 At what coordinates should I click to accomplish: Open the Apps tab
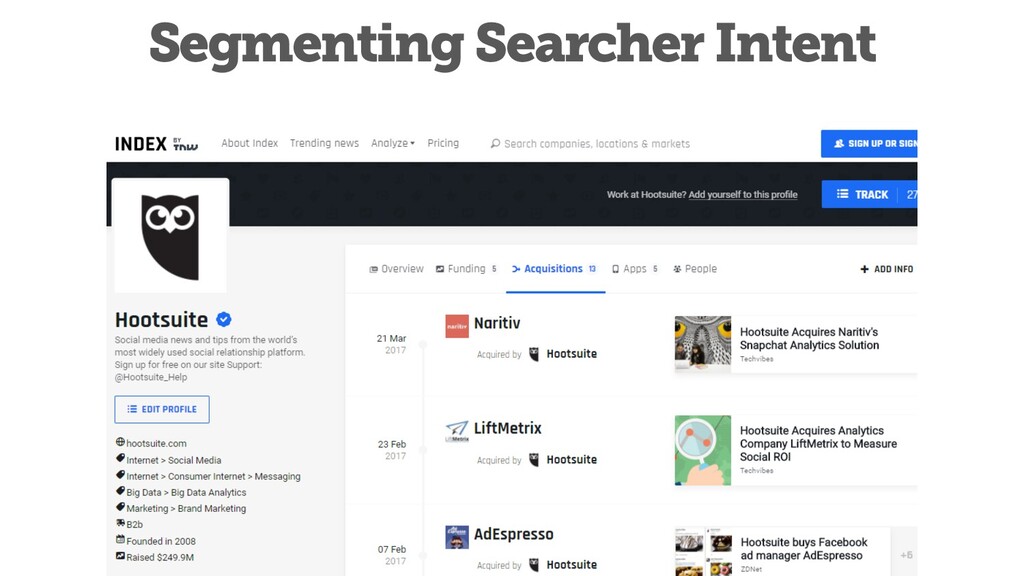635,269
